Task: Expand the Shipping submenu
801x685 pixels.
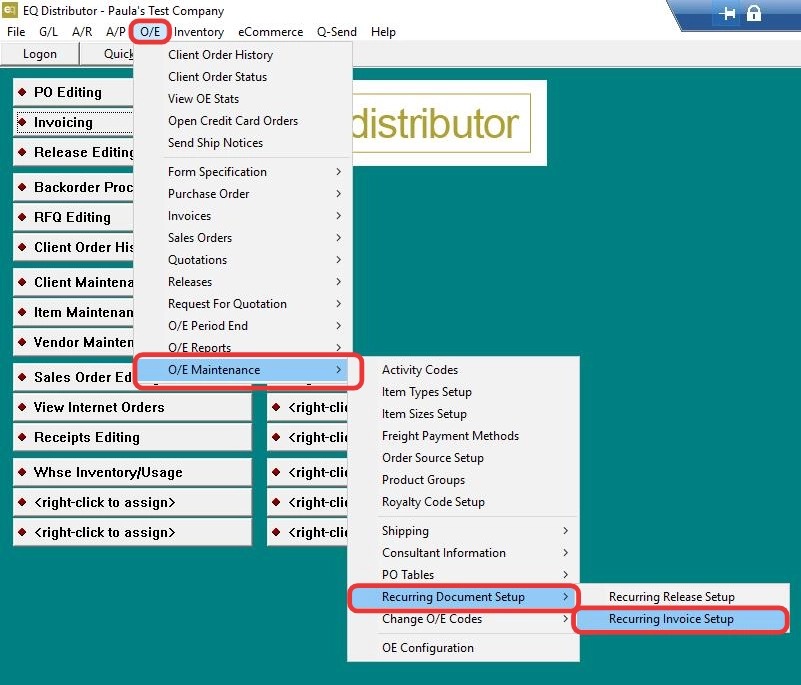Action: (x=463, y=530)
